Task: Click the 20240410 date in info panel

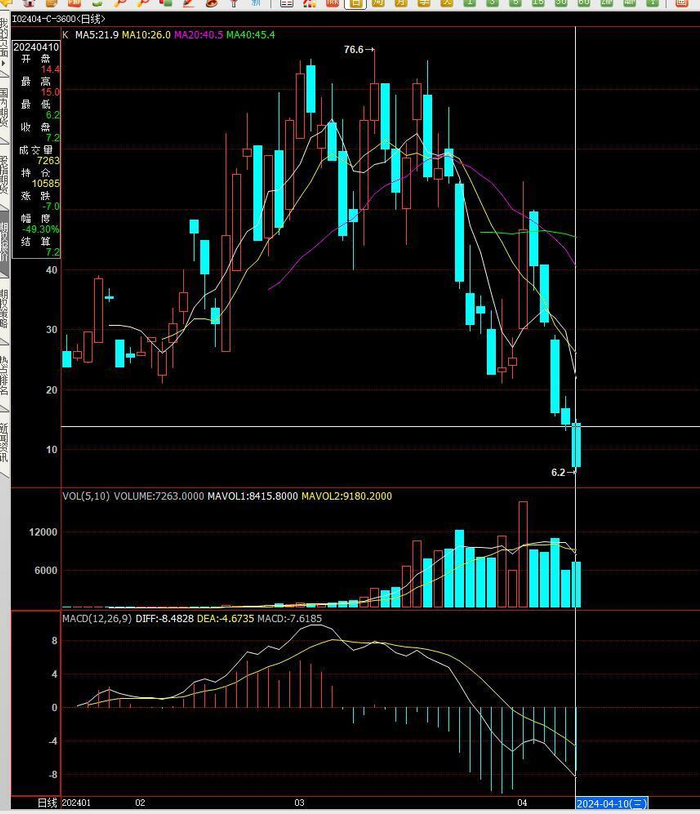Action: tap(36, 47)
